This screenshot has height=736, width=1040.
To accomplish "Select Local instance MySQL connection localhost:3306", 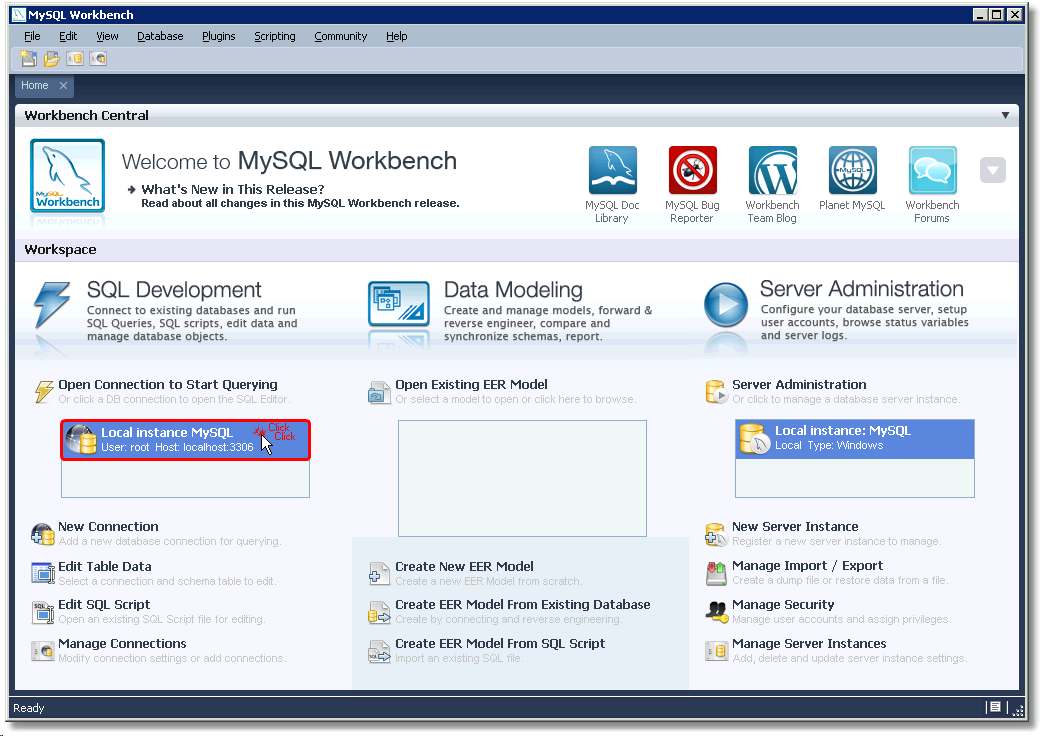I will coord(185,440).
